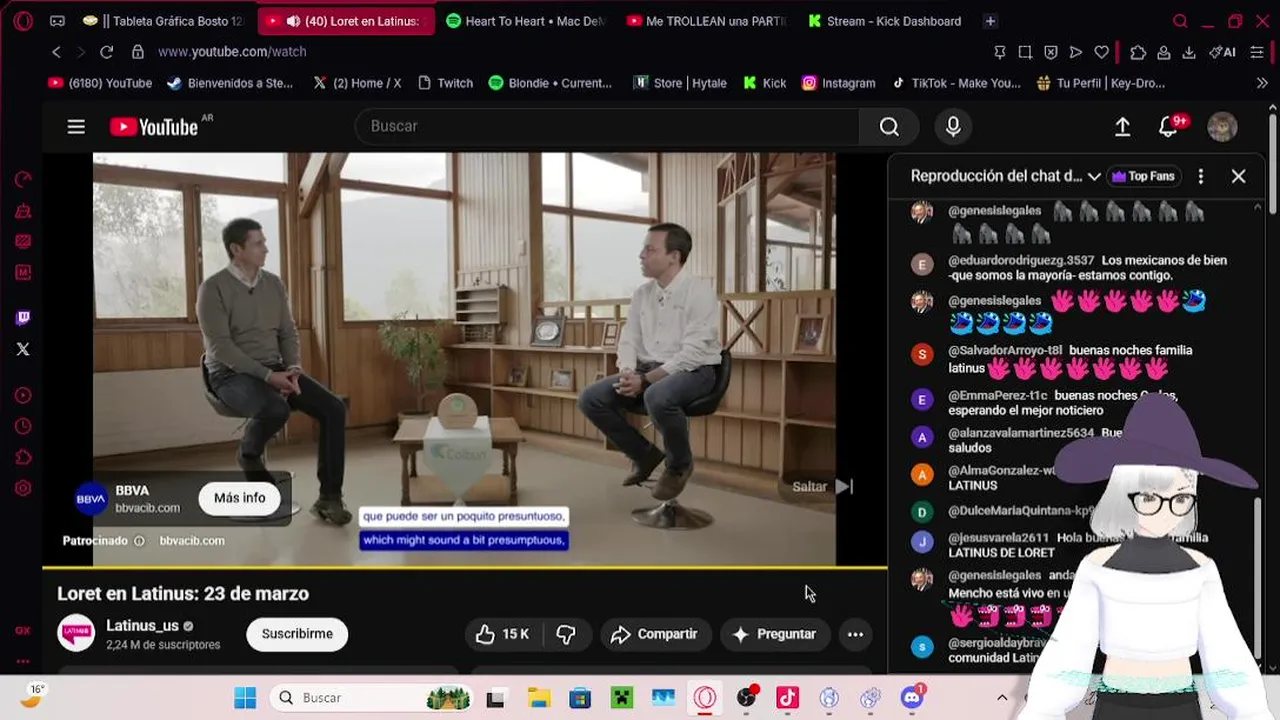
Task: Open the Top Fans badge
Action: click(x=1143, y=176)
